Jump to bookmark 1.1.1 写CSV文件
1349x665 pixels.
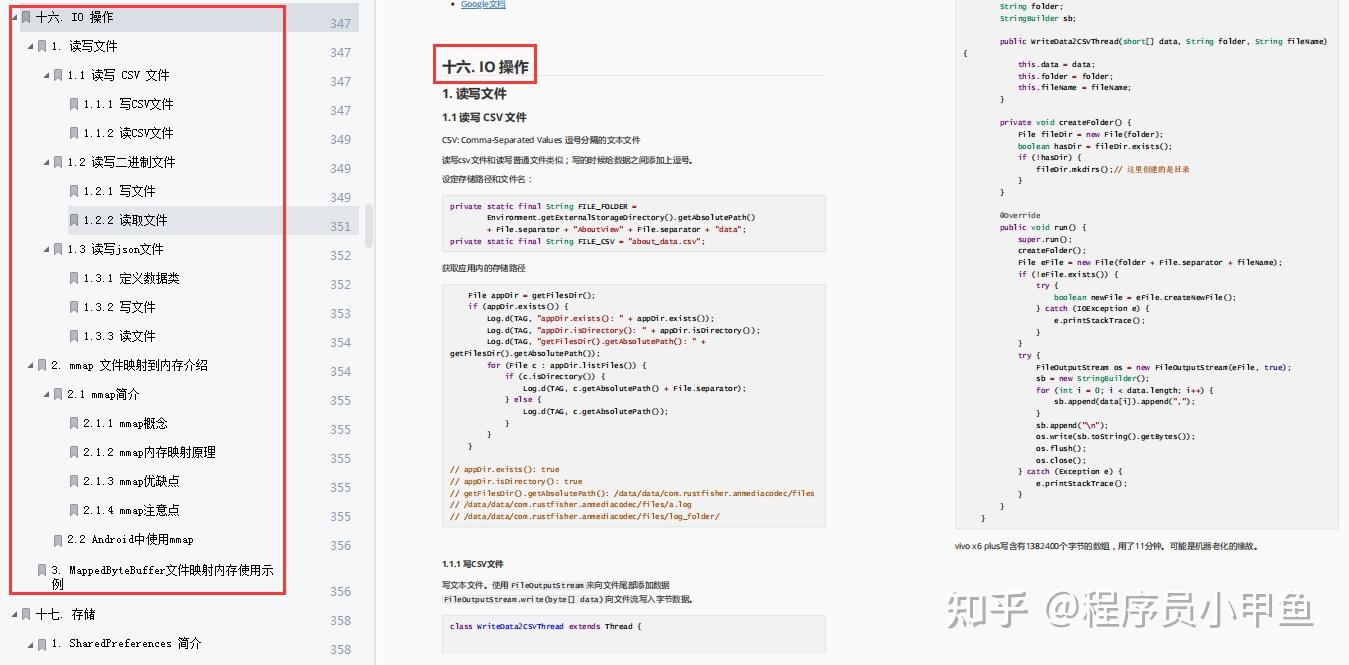coord(128,104)
